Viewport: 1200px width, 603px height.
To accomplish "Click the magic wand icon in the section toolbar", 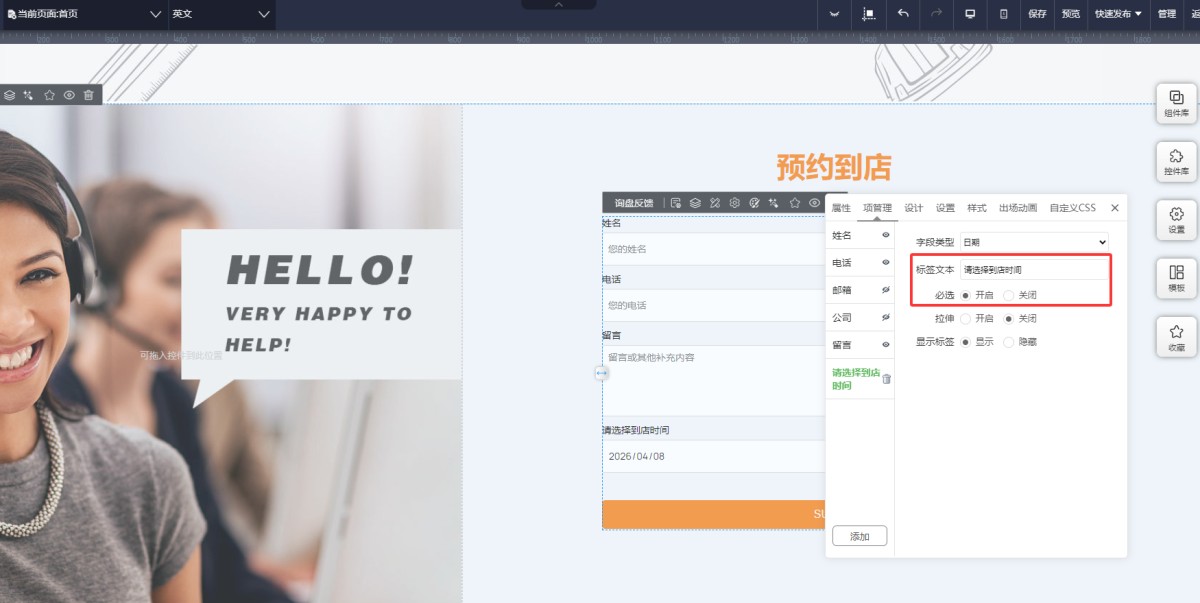I will (x=29, y=95).
